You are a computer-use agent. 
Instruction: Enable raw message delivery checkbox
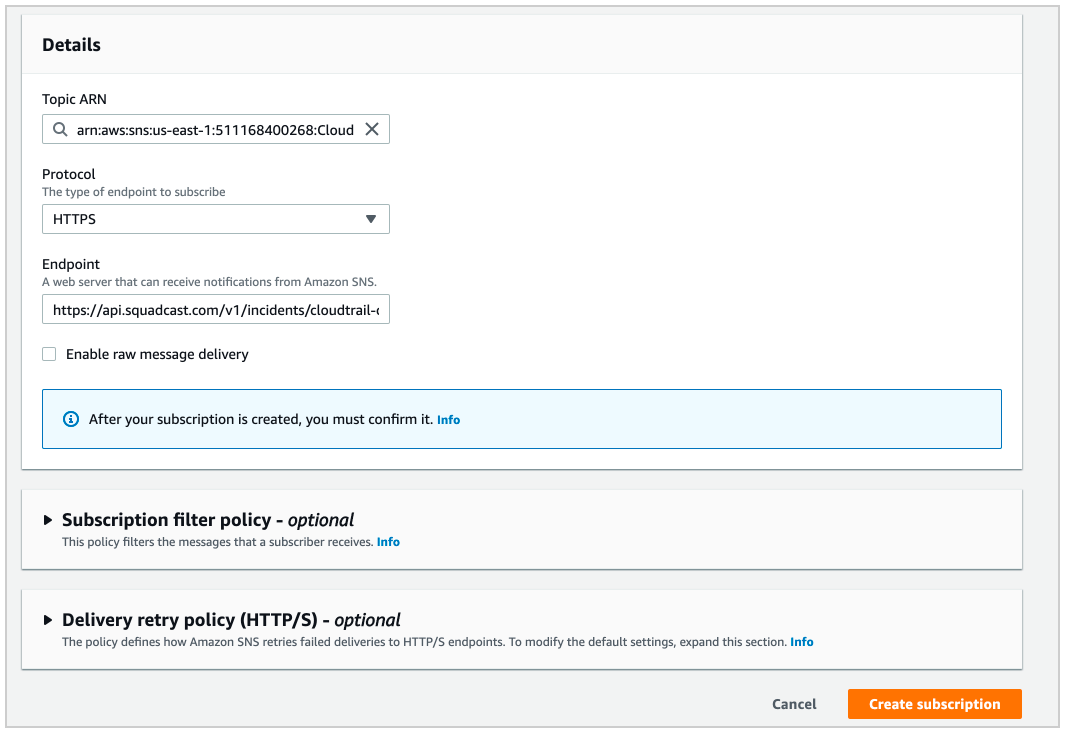click(49, 354)
